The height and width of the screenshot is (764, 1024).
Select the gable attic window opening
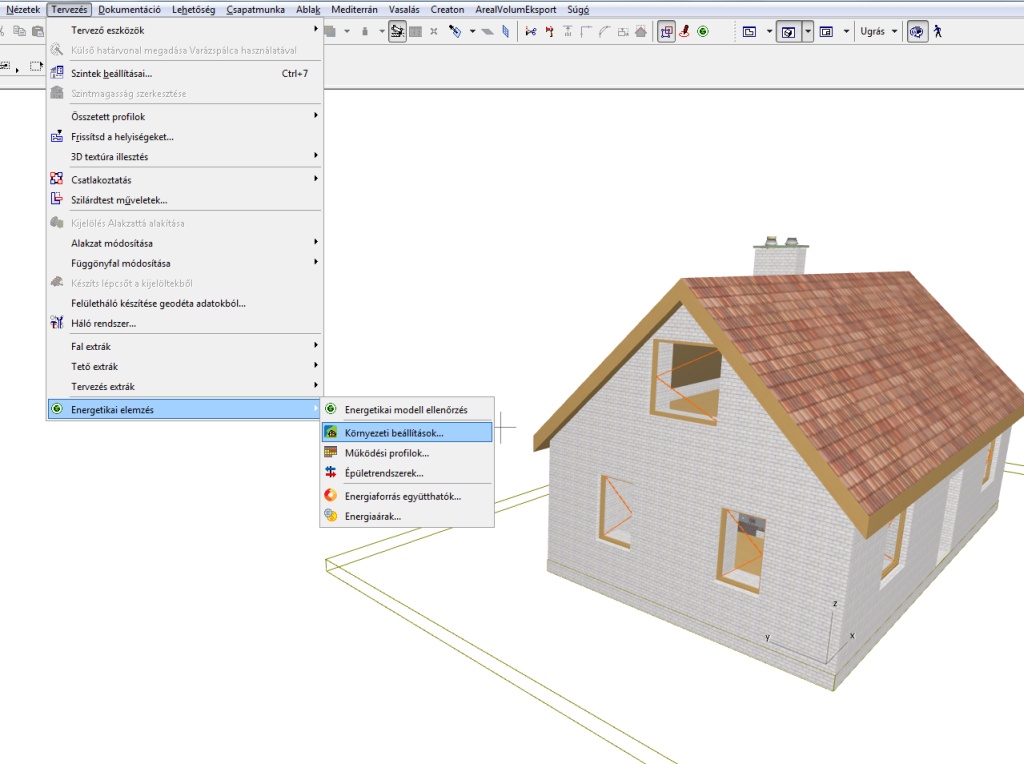(686, 381)
